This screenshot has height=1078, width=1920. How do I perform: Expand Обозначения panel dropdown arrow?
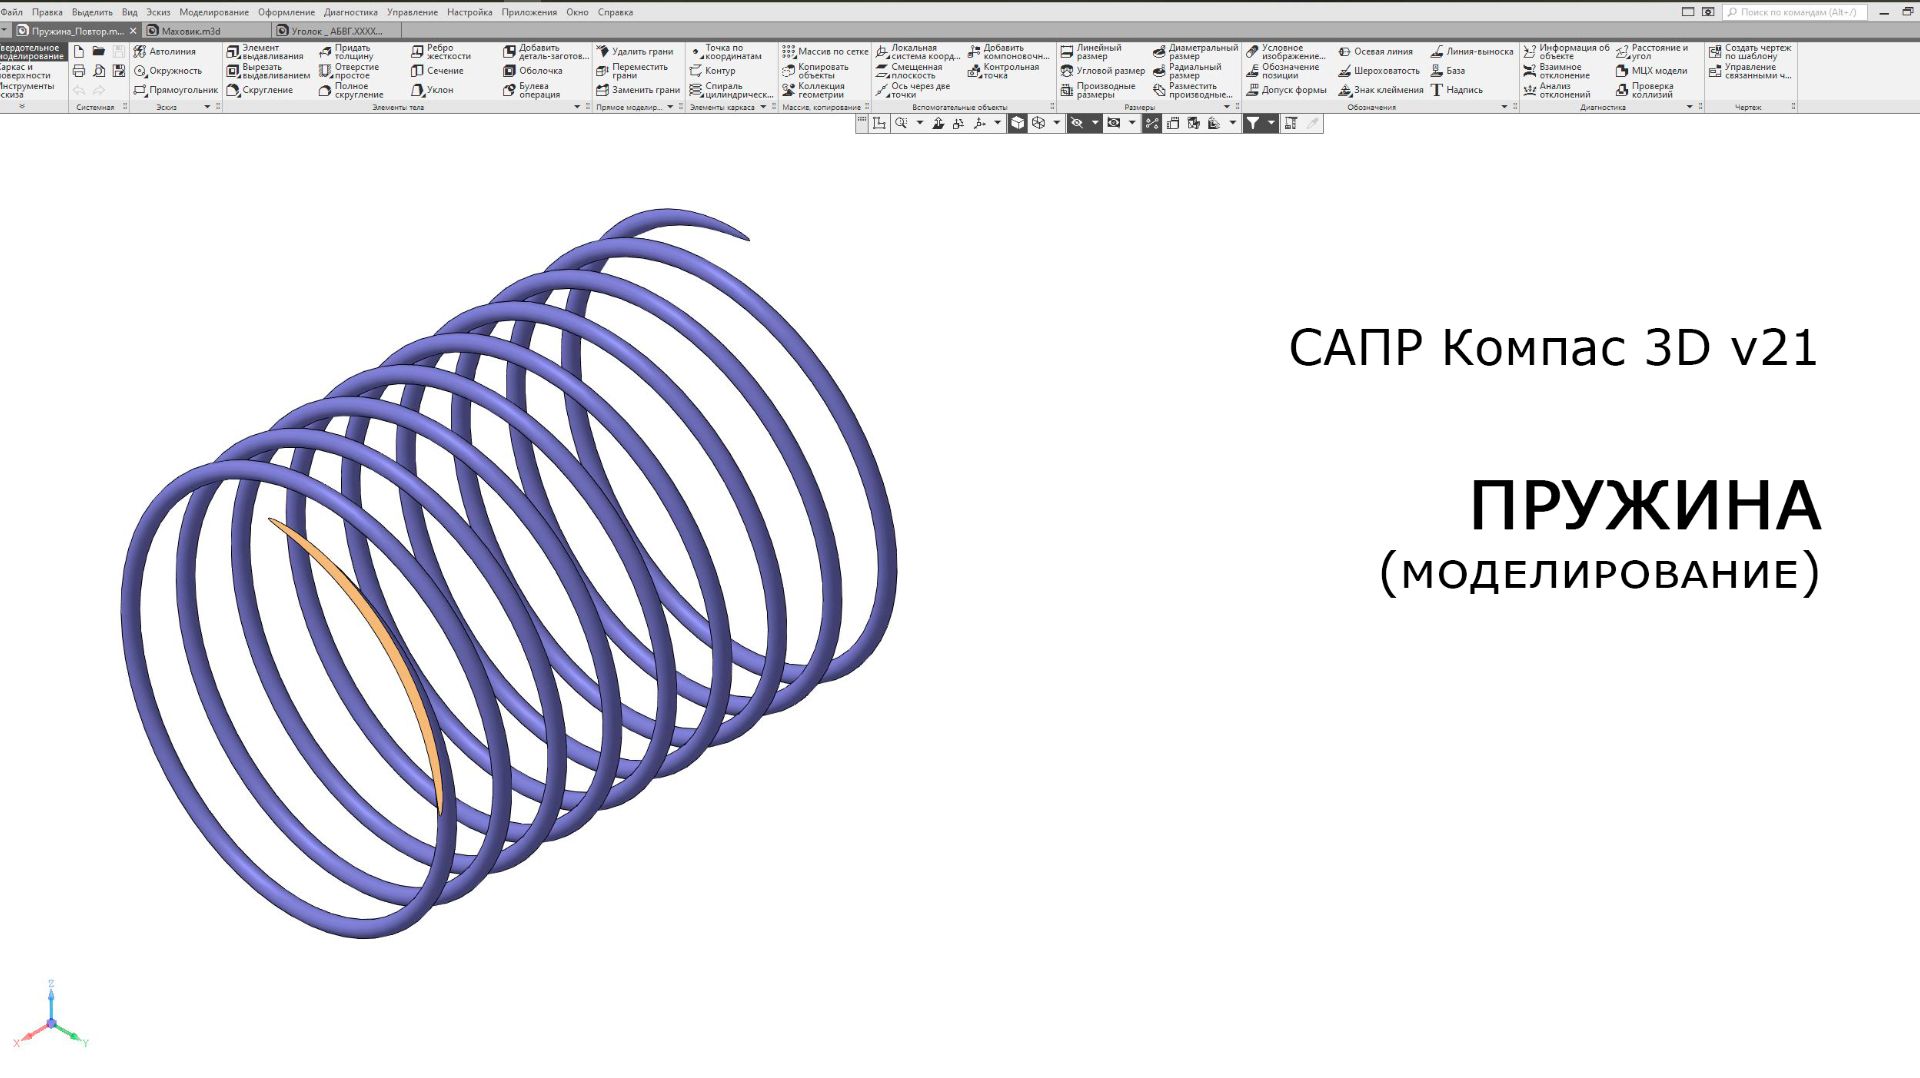pos(1504,107)
